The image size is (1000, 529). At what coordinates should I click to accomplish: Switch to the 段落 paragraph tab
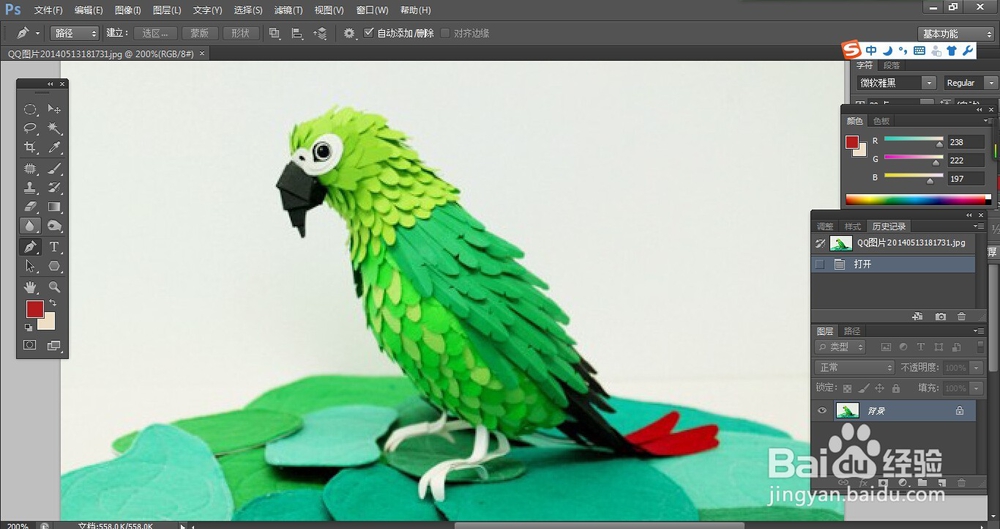coord(892,65)
